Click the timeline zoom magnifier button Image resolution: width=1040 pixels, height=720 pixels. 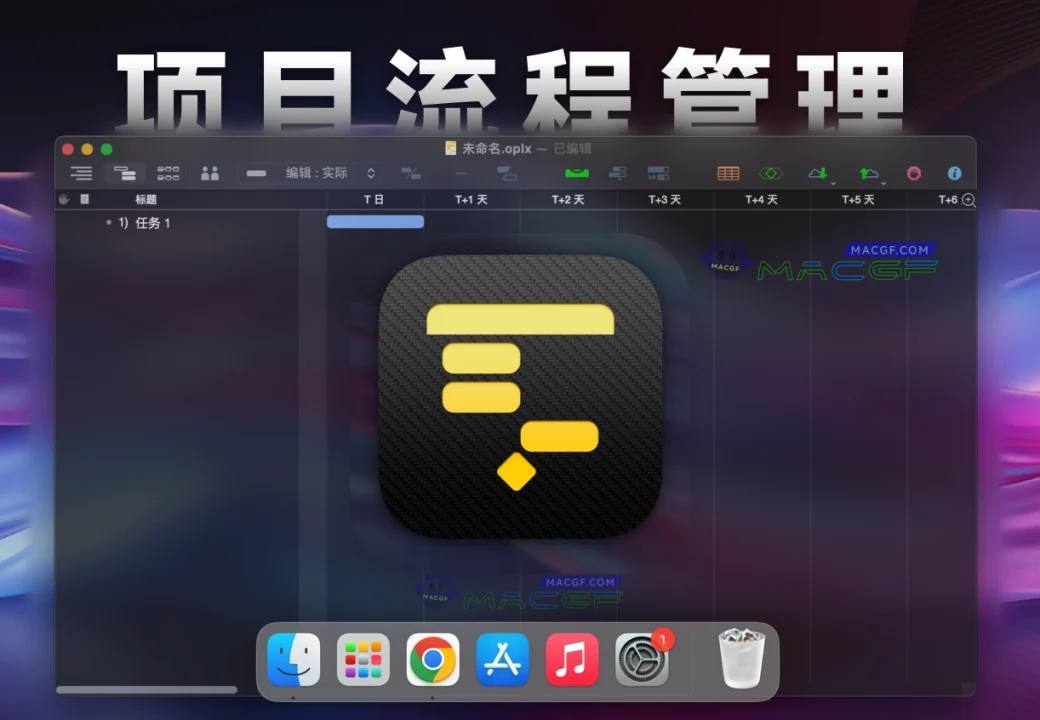pos(965,200)
